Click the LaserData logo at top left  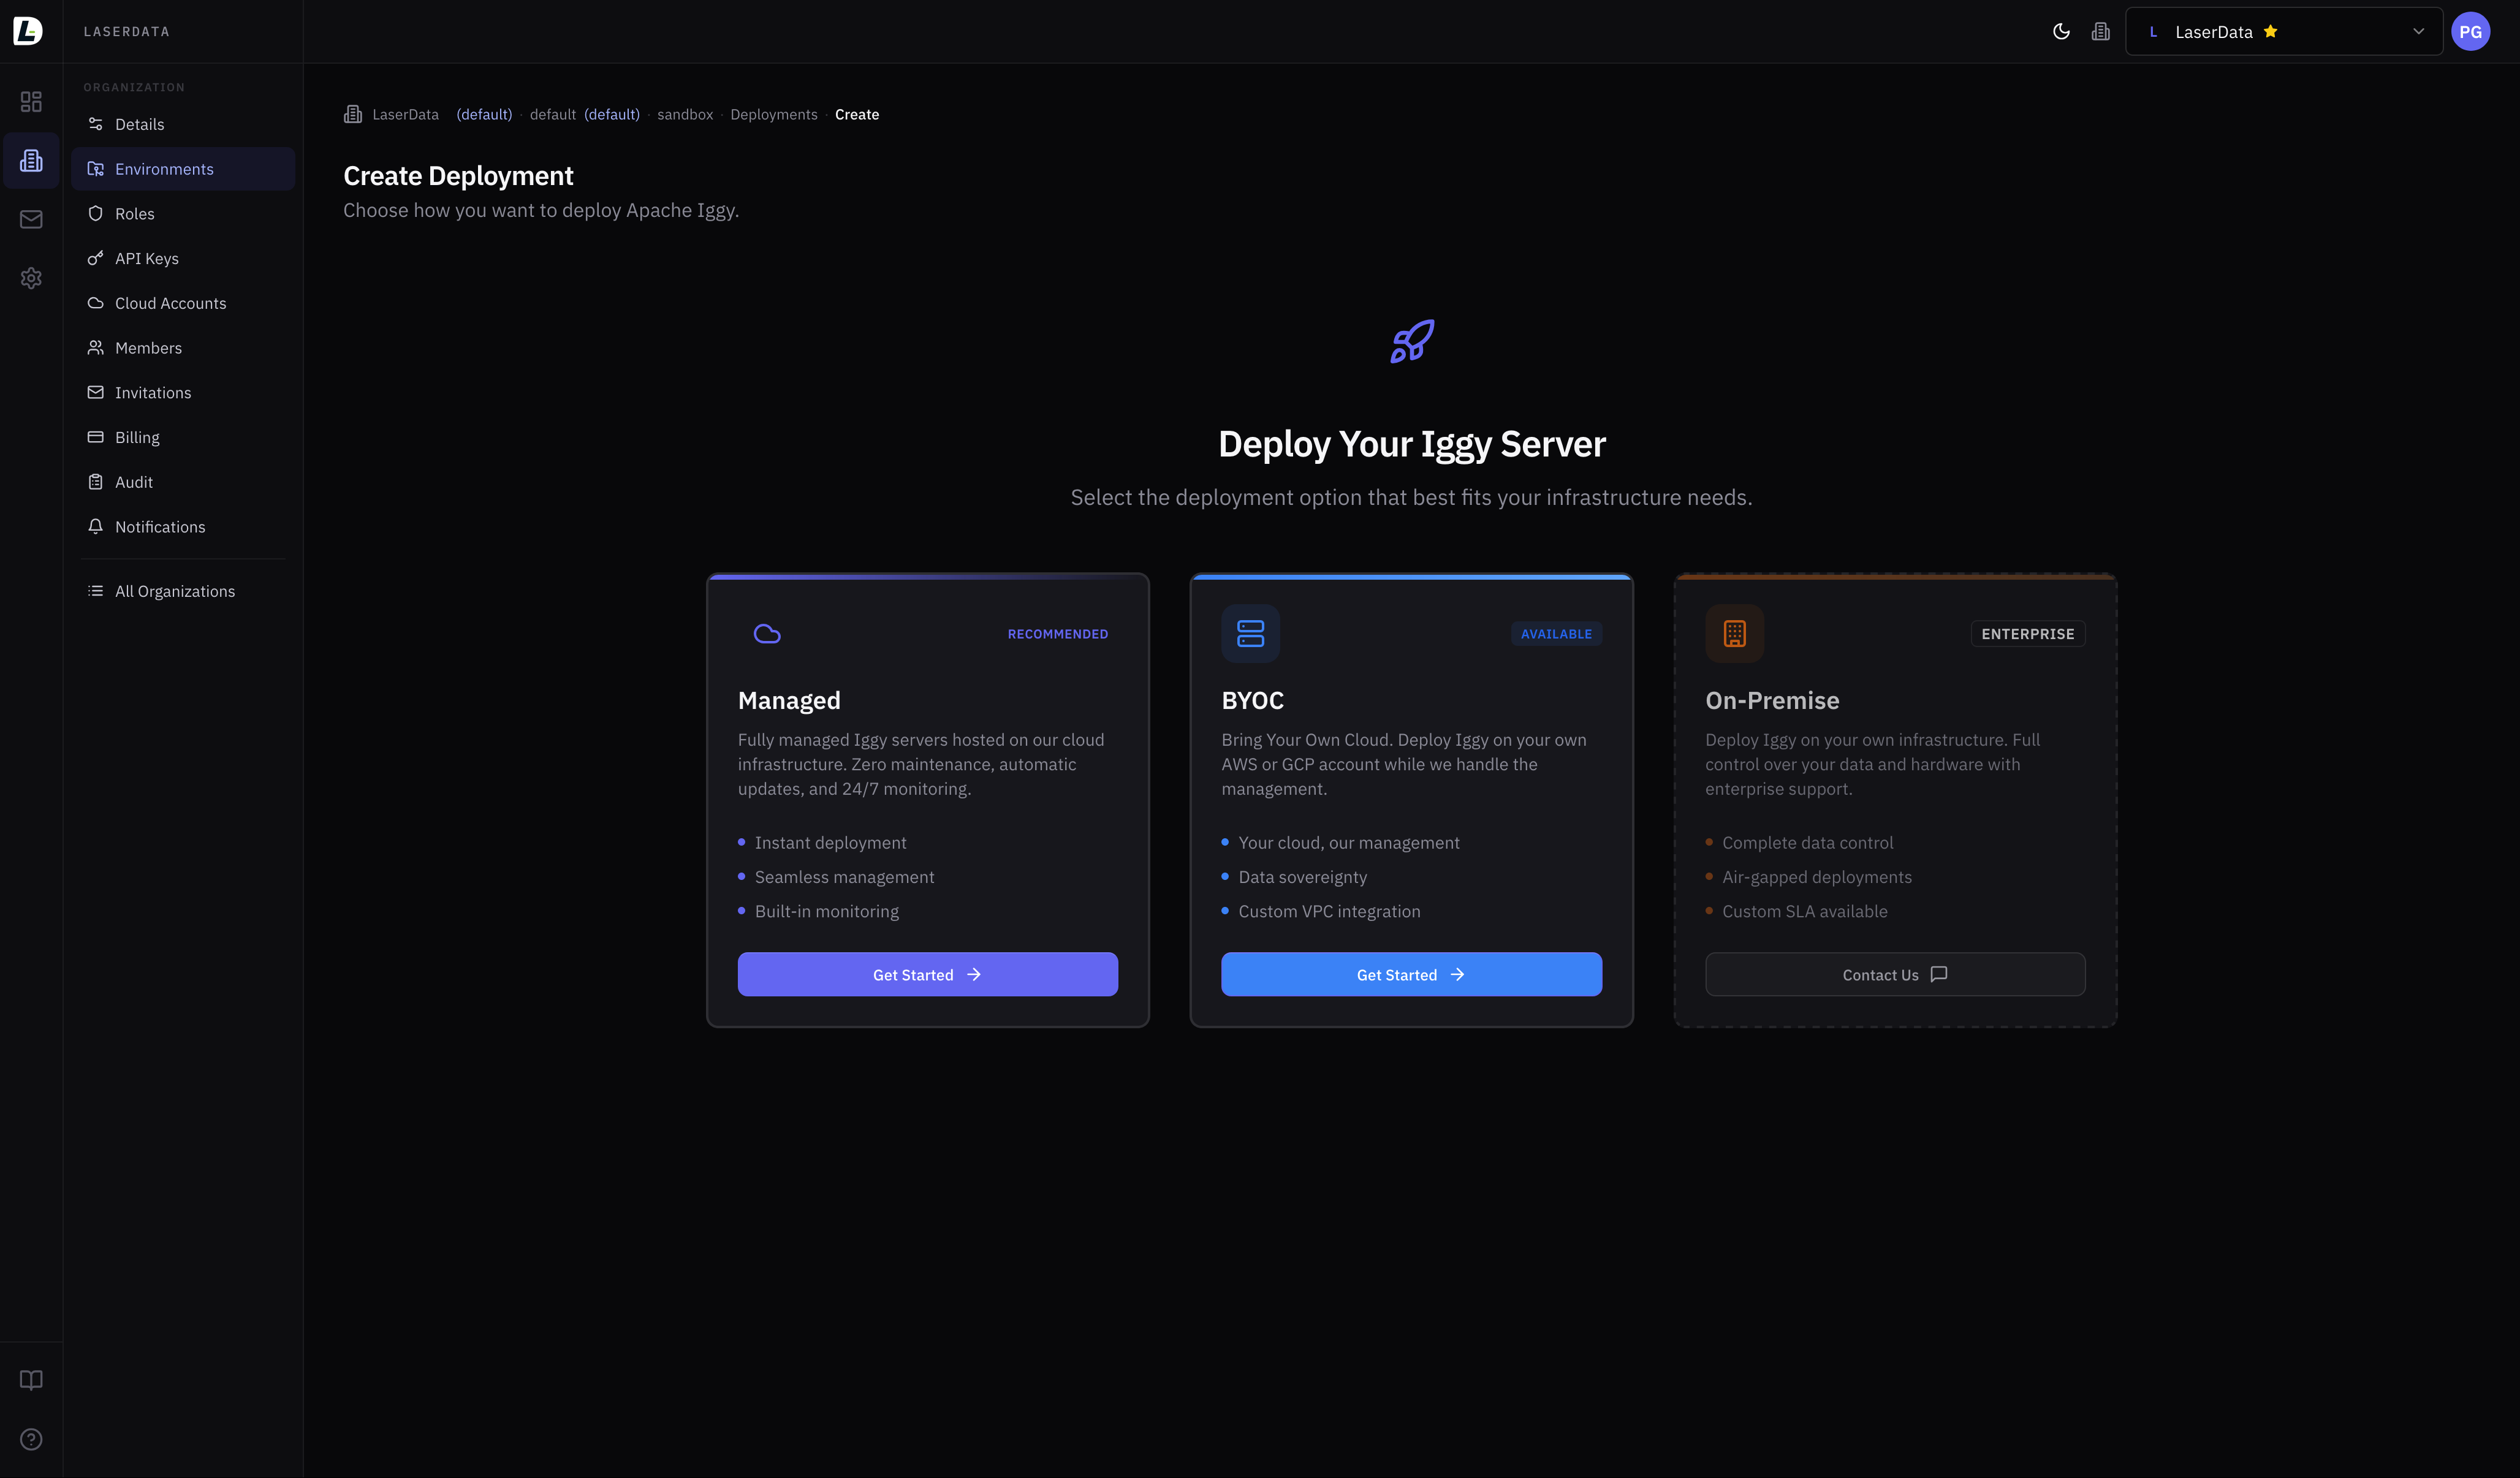27,31
